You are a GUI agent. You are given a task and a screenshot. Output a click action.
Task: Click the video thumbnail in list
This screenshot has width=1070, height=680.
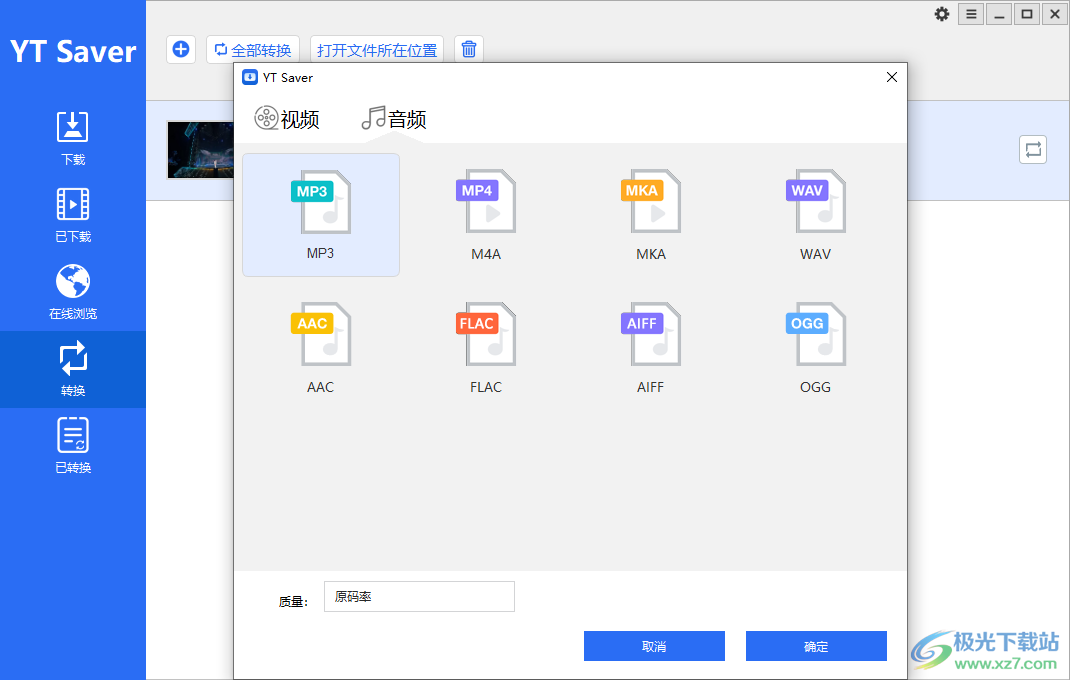[201, 150]
